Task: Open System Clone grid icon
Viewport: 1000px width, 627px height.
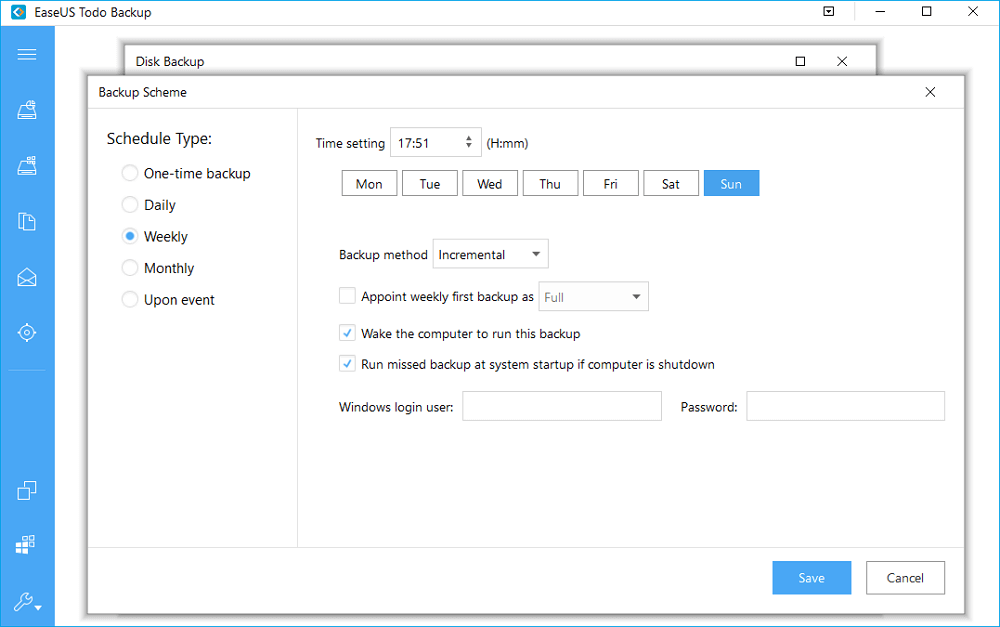Action: [26, 544]
